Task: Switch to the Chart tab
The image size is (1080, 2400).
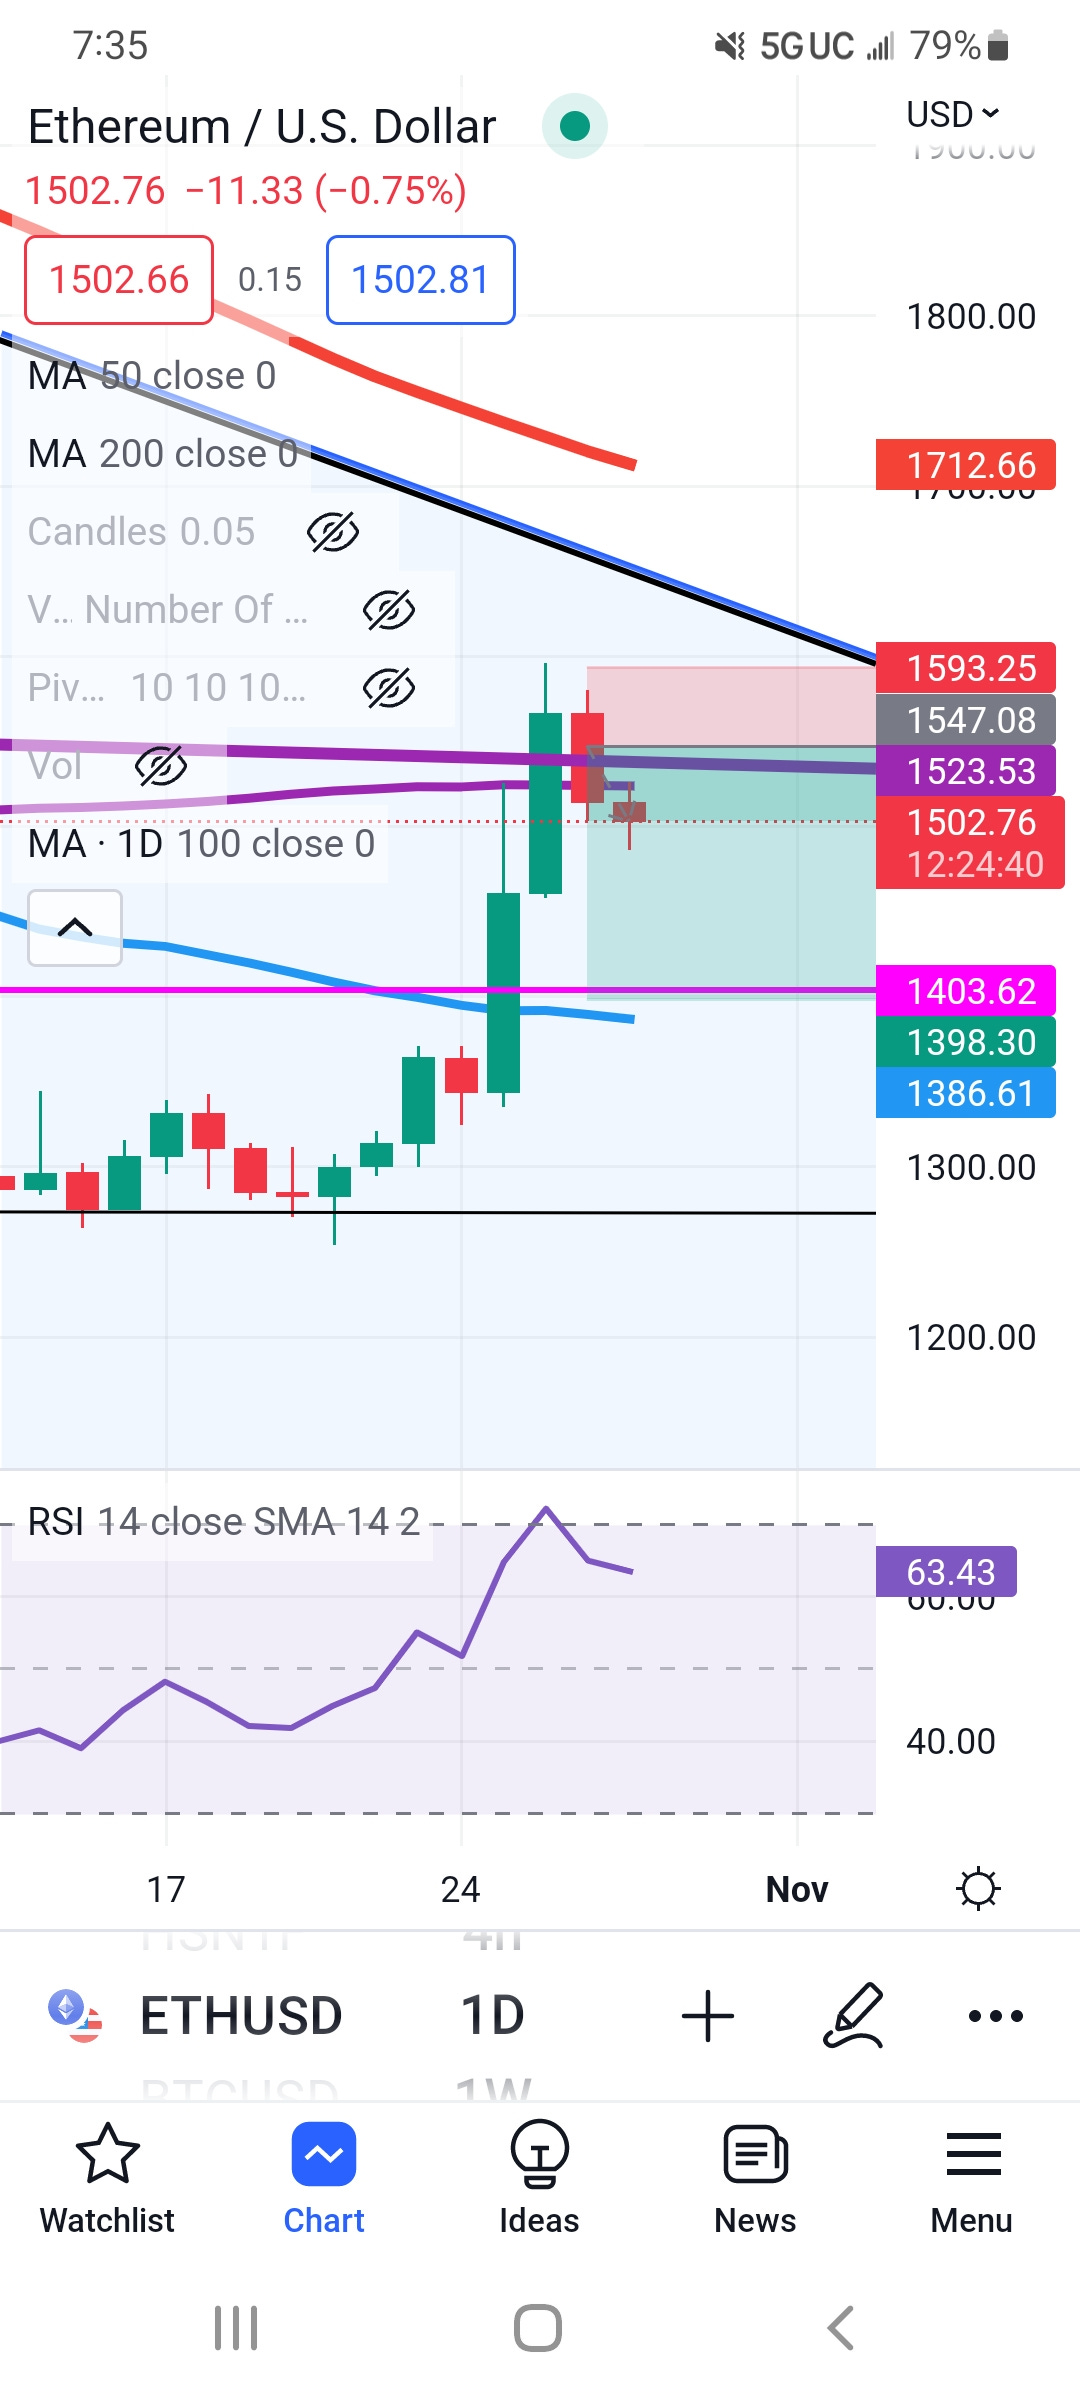Action: pos(324,2180)
